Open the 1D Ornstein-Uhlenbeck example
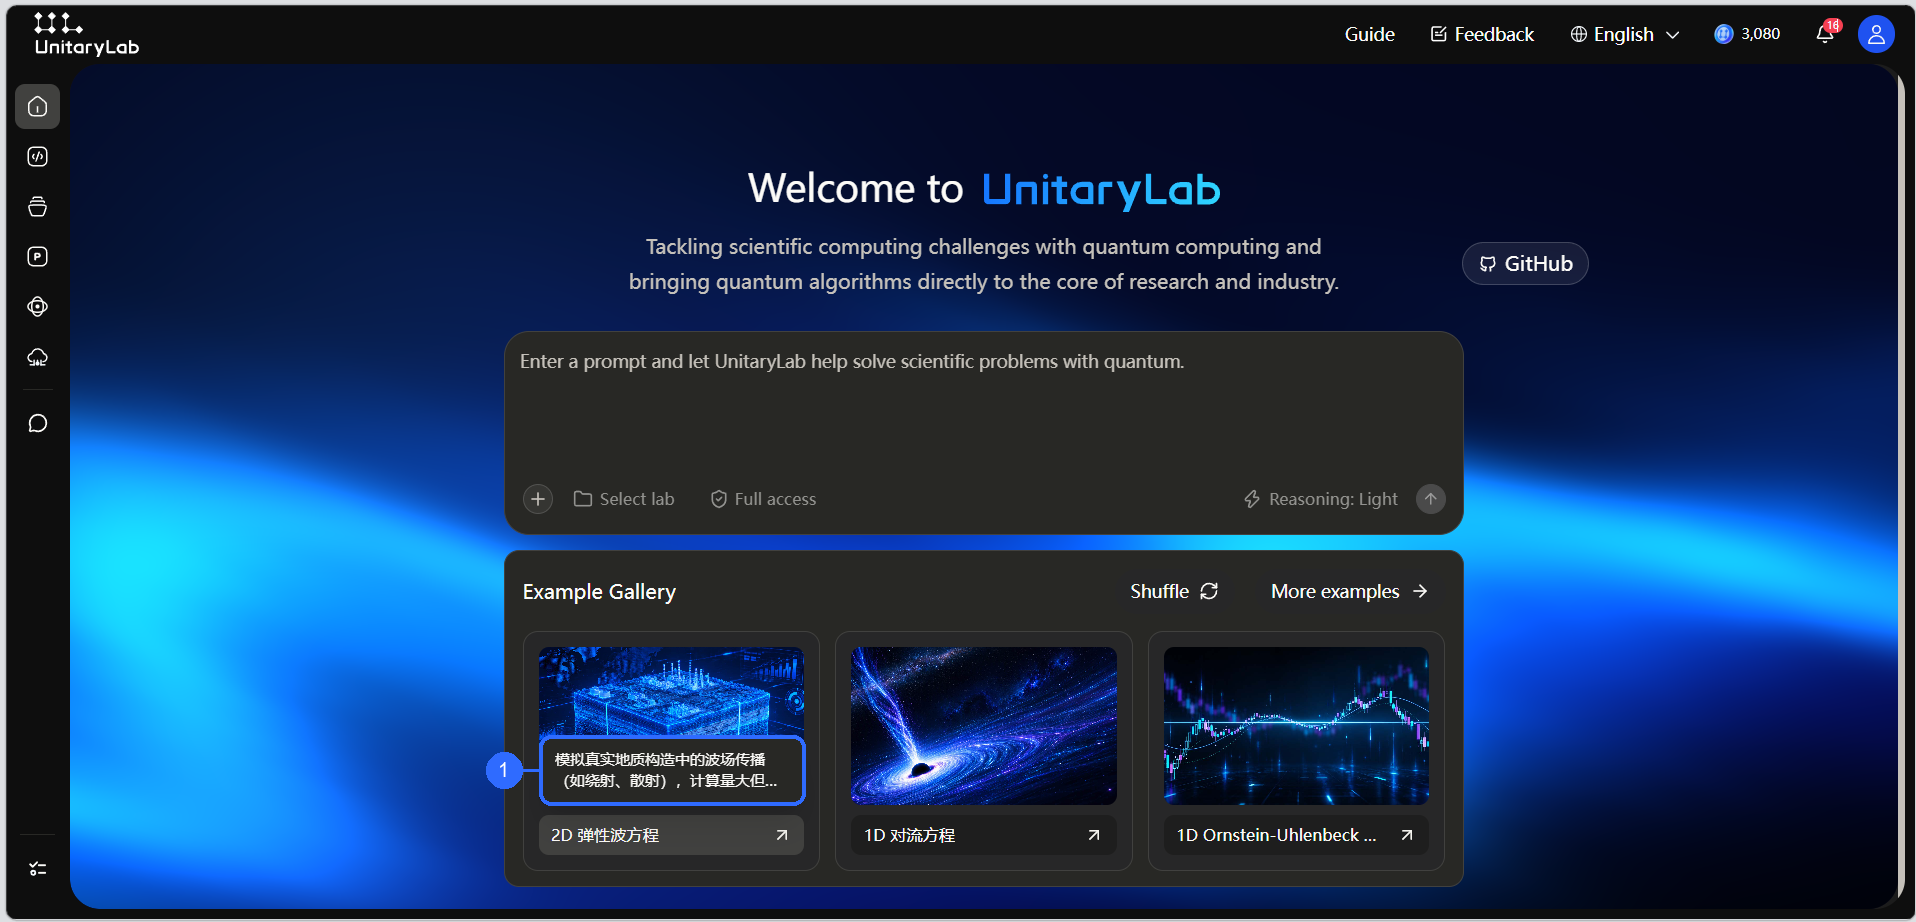Viewport: 1916px width, 922px height. click(x=1296, y=835)
